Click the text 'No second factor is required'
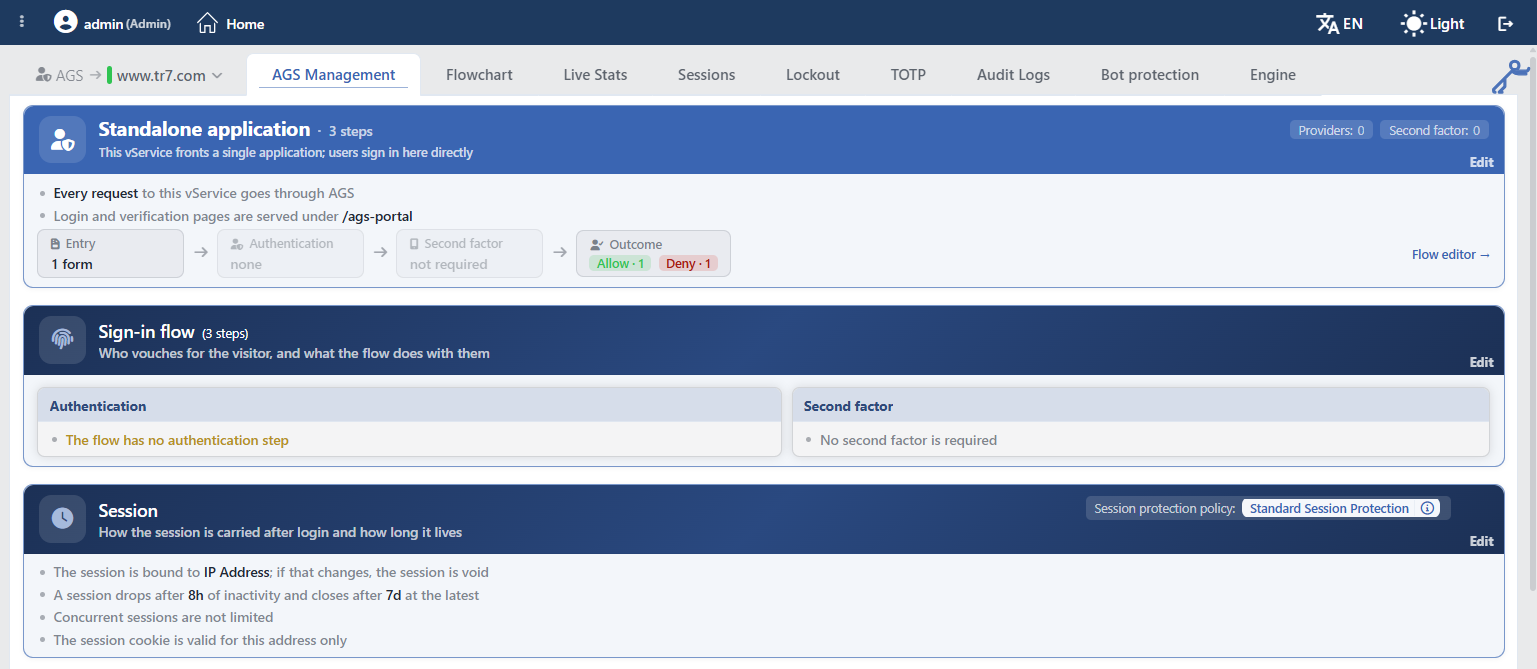Viewport: 1537px width, 669px height. tap(908, 440)
